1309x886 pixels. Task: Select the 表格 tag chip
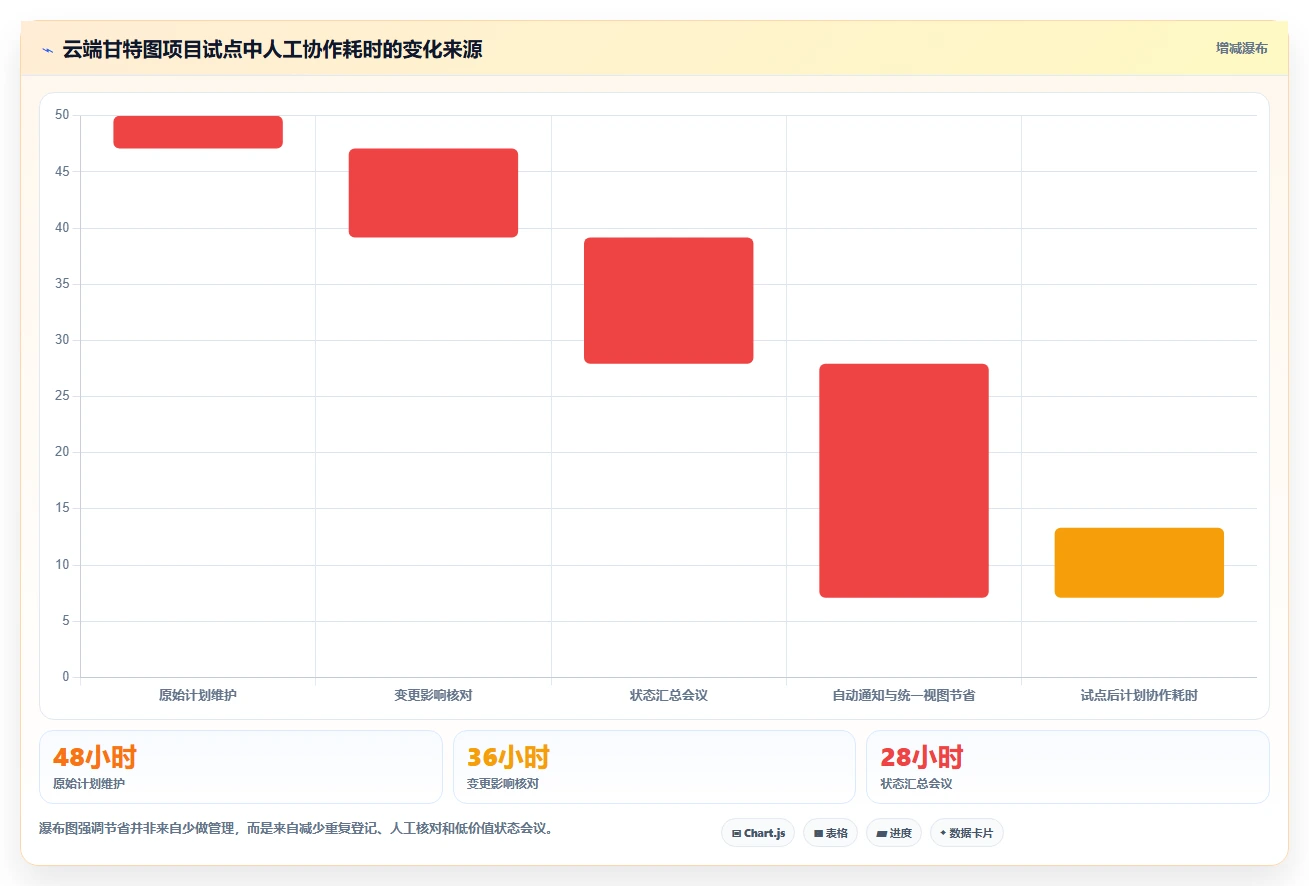830,833
